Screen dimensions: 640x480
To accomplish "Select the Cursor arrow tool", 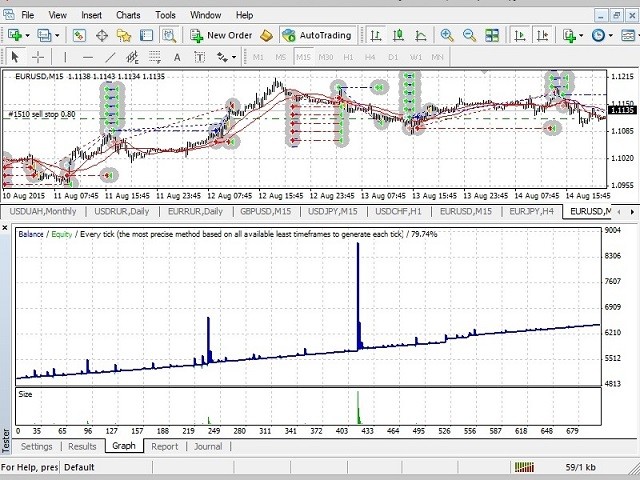I will [15, 57].
